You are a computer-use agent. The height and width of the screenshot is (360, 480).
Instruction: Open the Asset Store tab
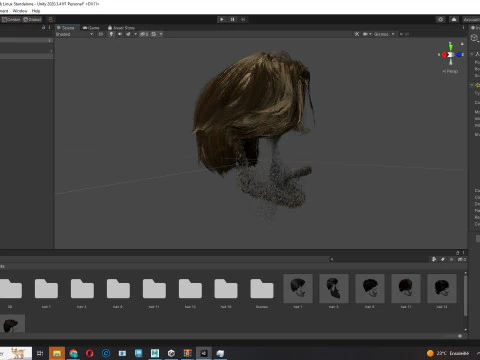tap(121, 28)
